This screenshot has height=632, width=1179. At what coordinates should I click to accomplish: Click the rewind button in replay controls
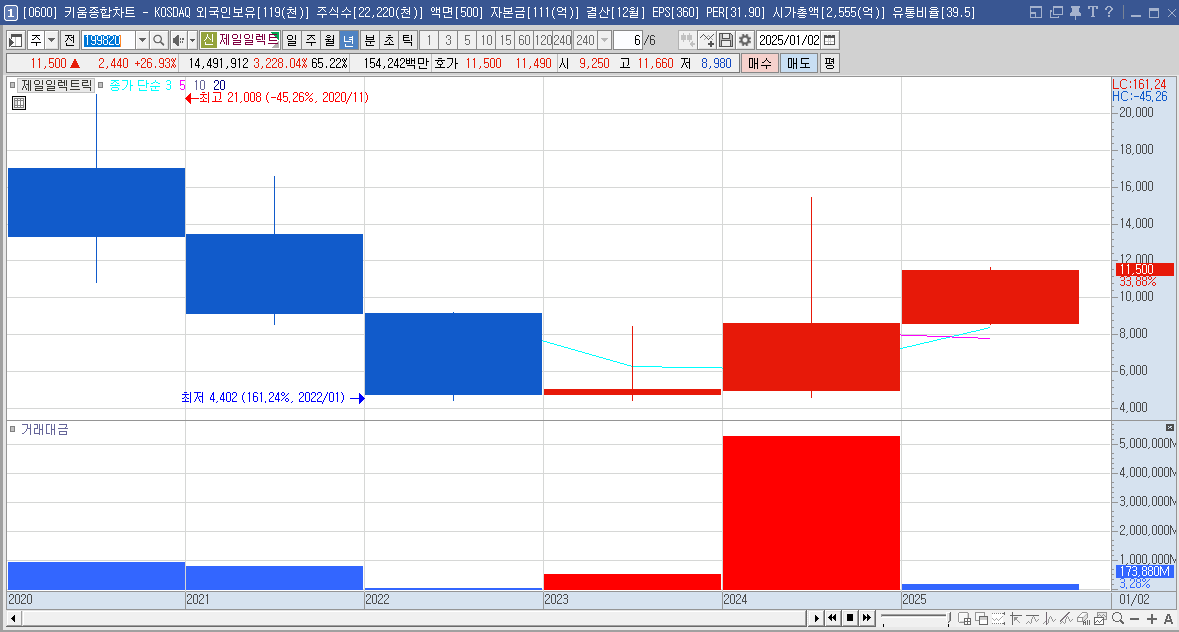click(832, 618)
